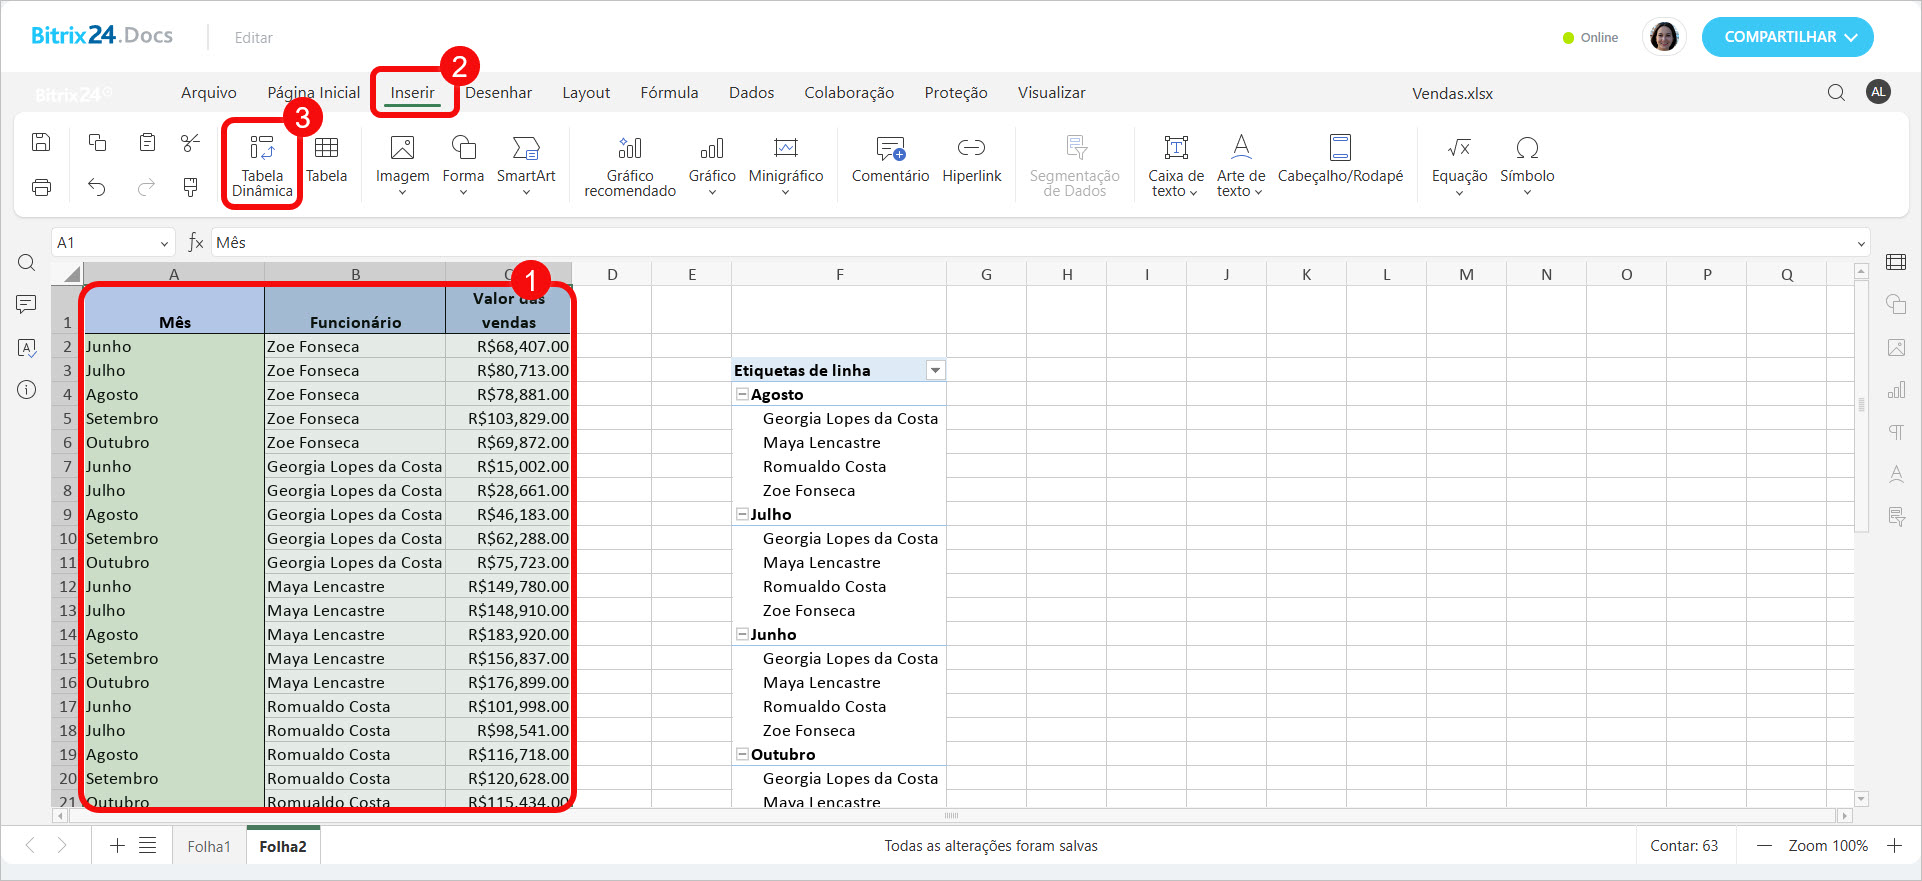Click the Tabela Dinâmica pivot table icon
Screen dimensions: 1922x881
pyautogui.click(x=262, y=149)
